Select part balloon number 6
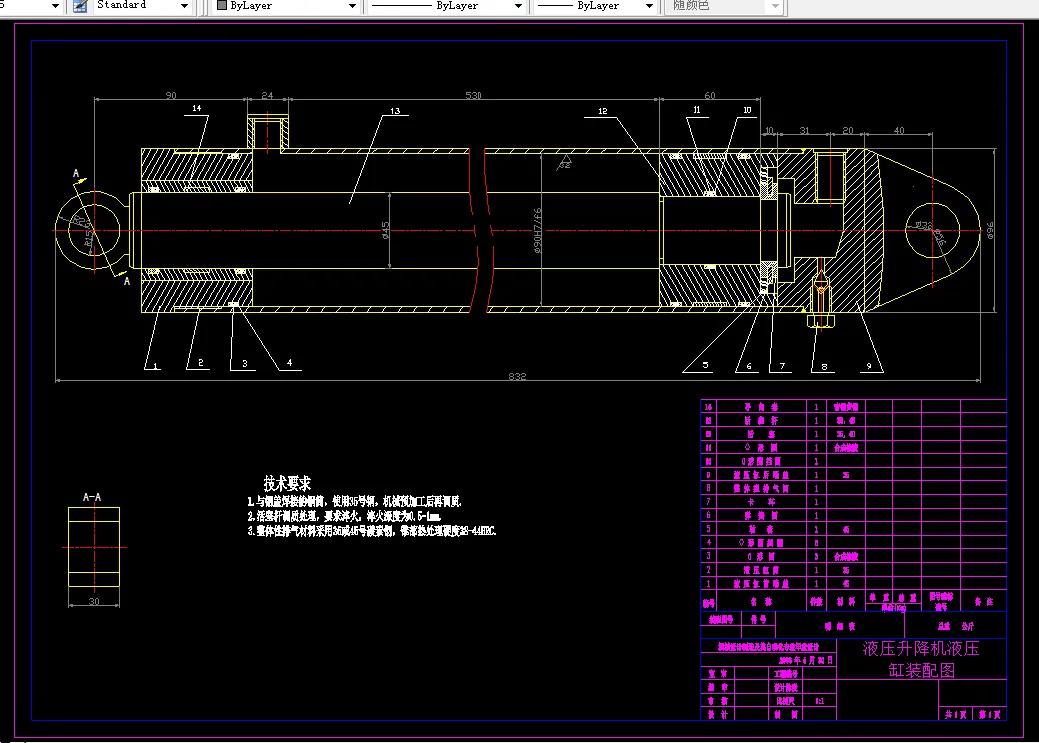This screenshot has width=1039, height=743. (749, 366)
